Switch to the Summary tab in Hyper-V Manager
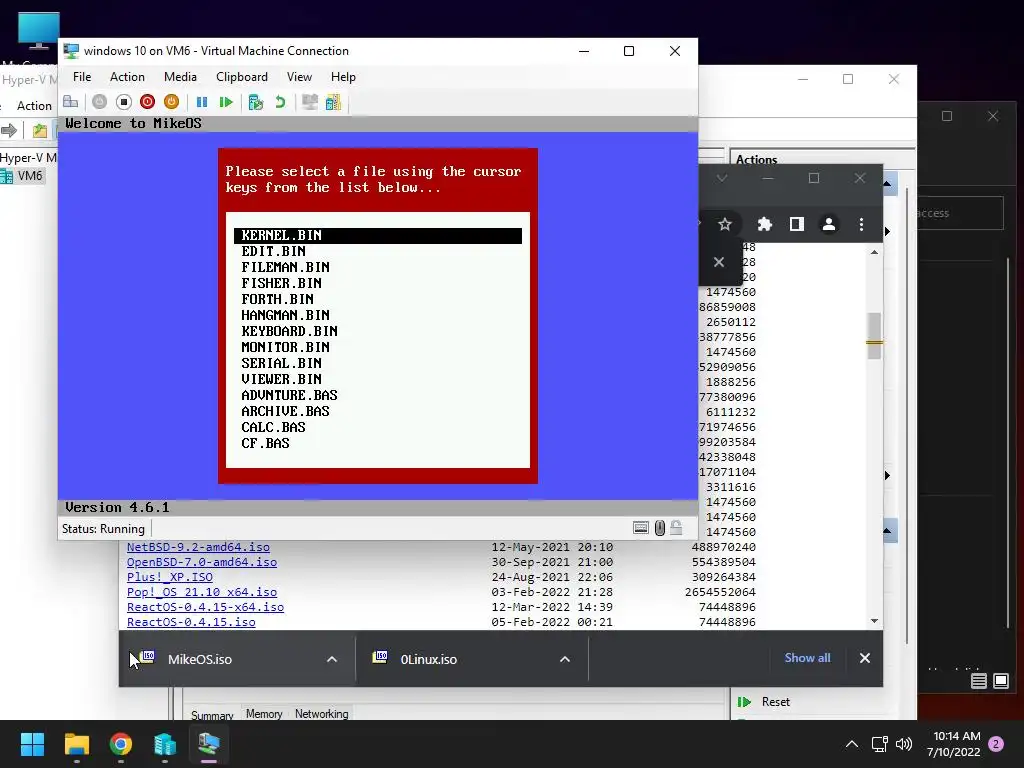This screenshot has width=1024, height=768. pos(212,716)
